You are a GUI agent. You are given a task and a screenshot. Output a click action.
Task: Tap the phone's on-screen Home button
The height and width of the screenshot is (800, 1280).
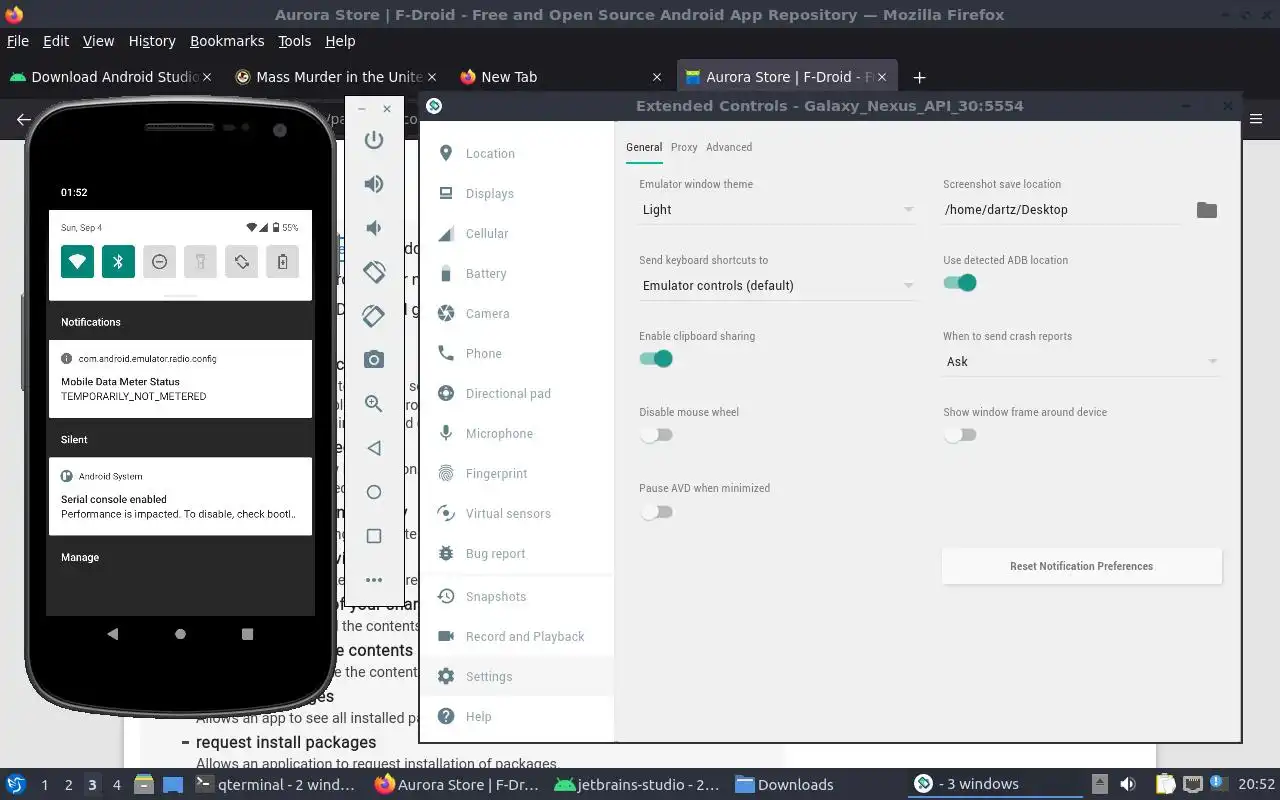click(180, 634)
